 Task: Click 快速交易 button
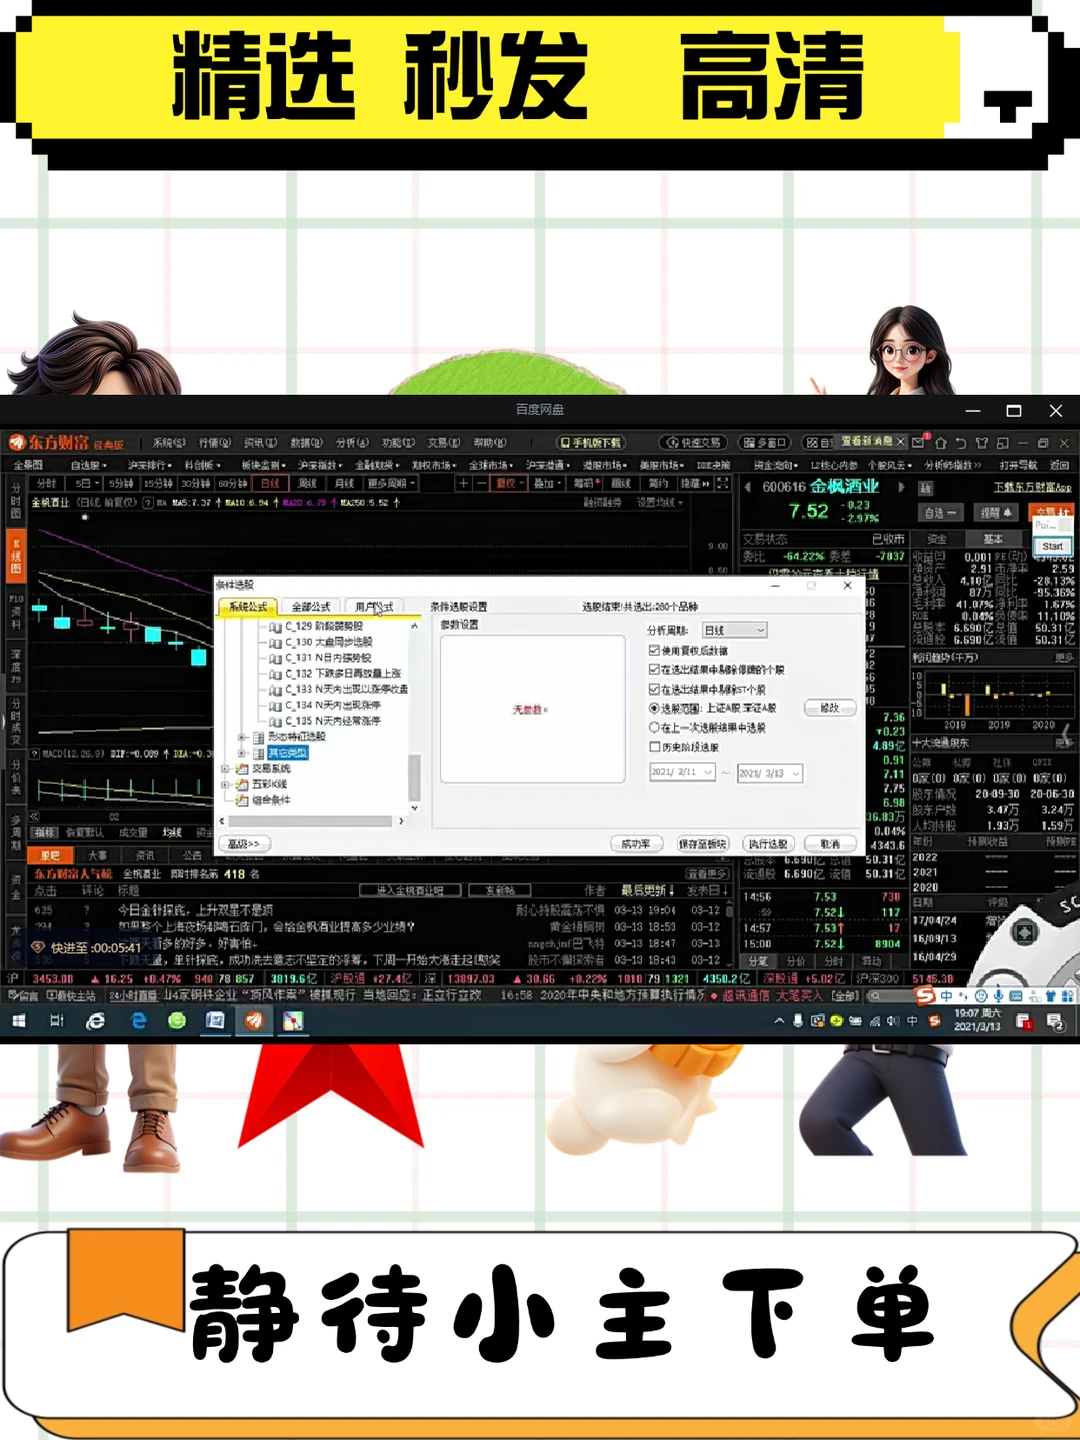(x=693, y=442)
